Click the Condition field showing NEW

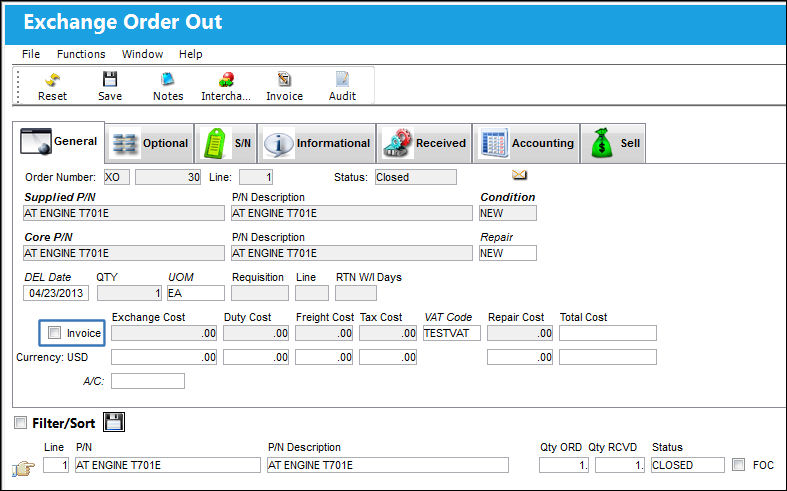pyautogui.click(x=508, y=213)
